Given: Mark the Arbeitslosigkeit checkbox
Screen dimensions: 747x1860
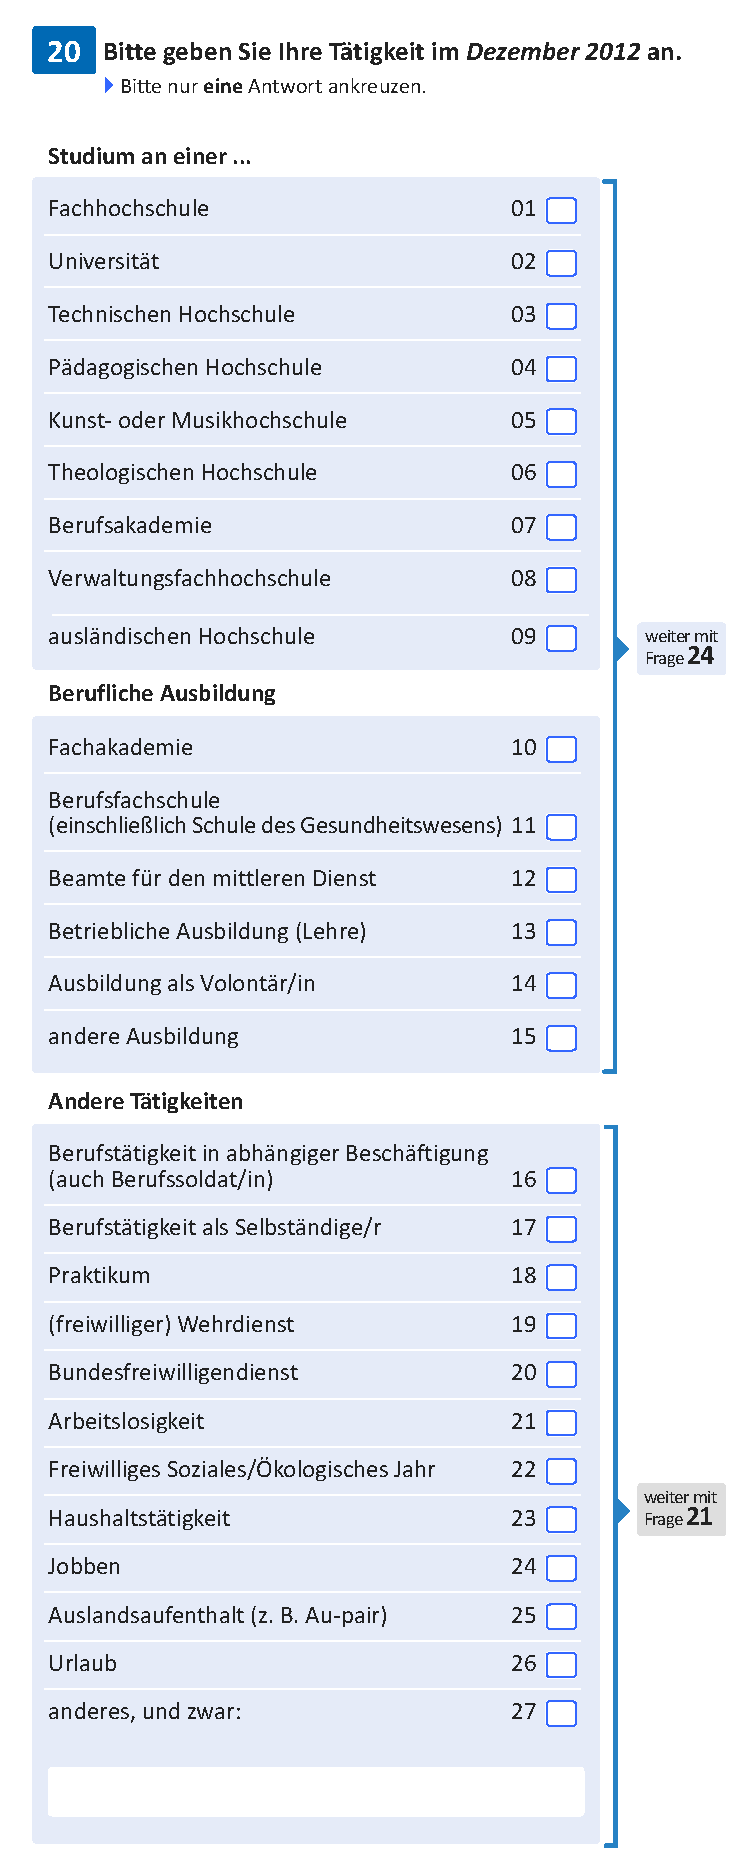Looking at the screenshot, I should 562,1423.
